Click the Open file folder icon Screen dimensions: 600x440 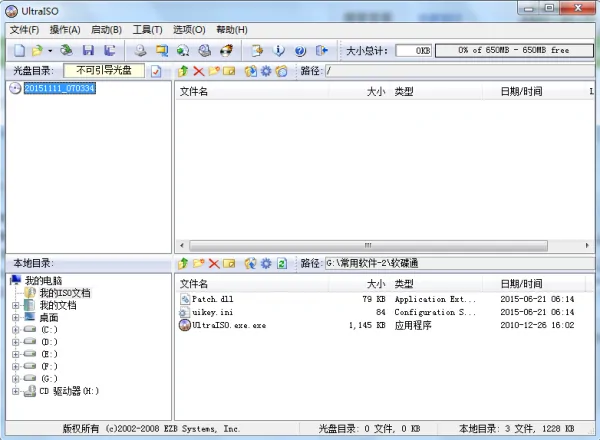point(37,51)
